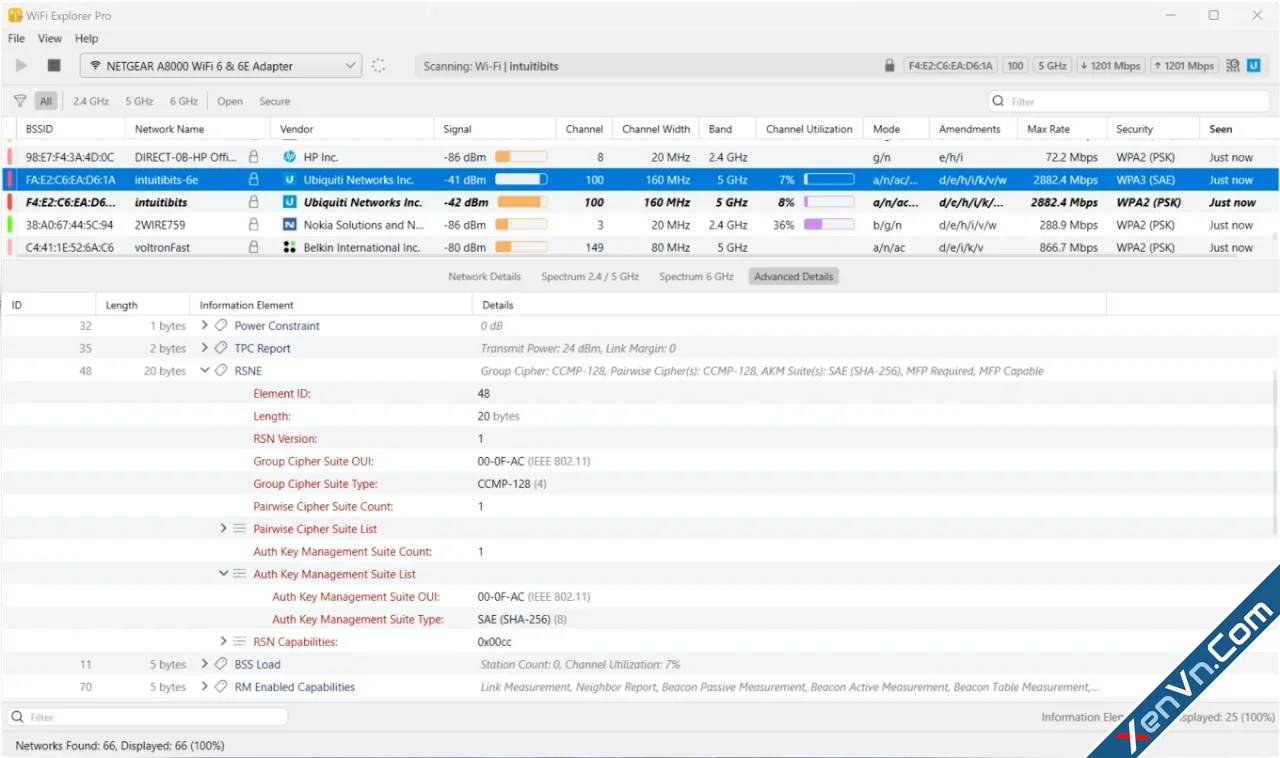Open the Help menu
1280x758 pixels.
pos(87,38)
